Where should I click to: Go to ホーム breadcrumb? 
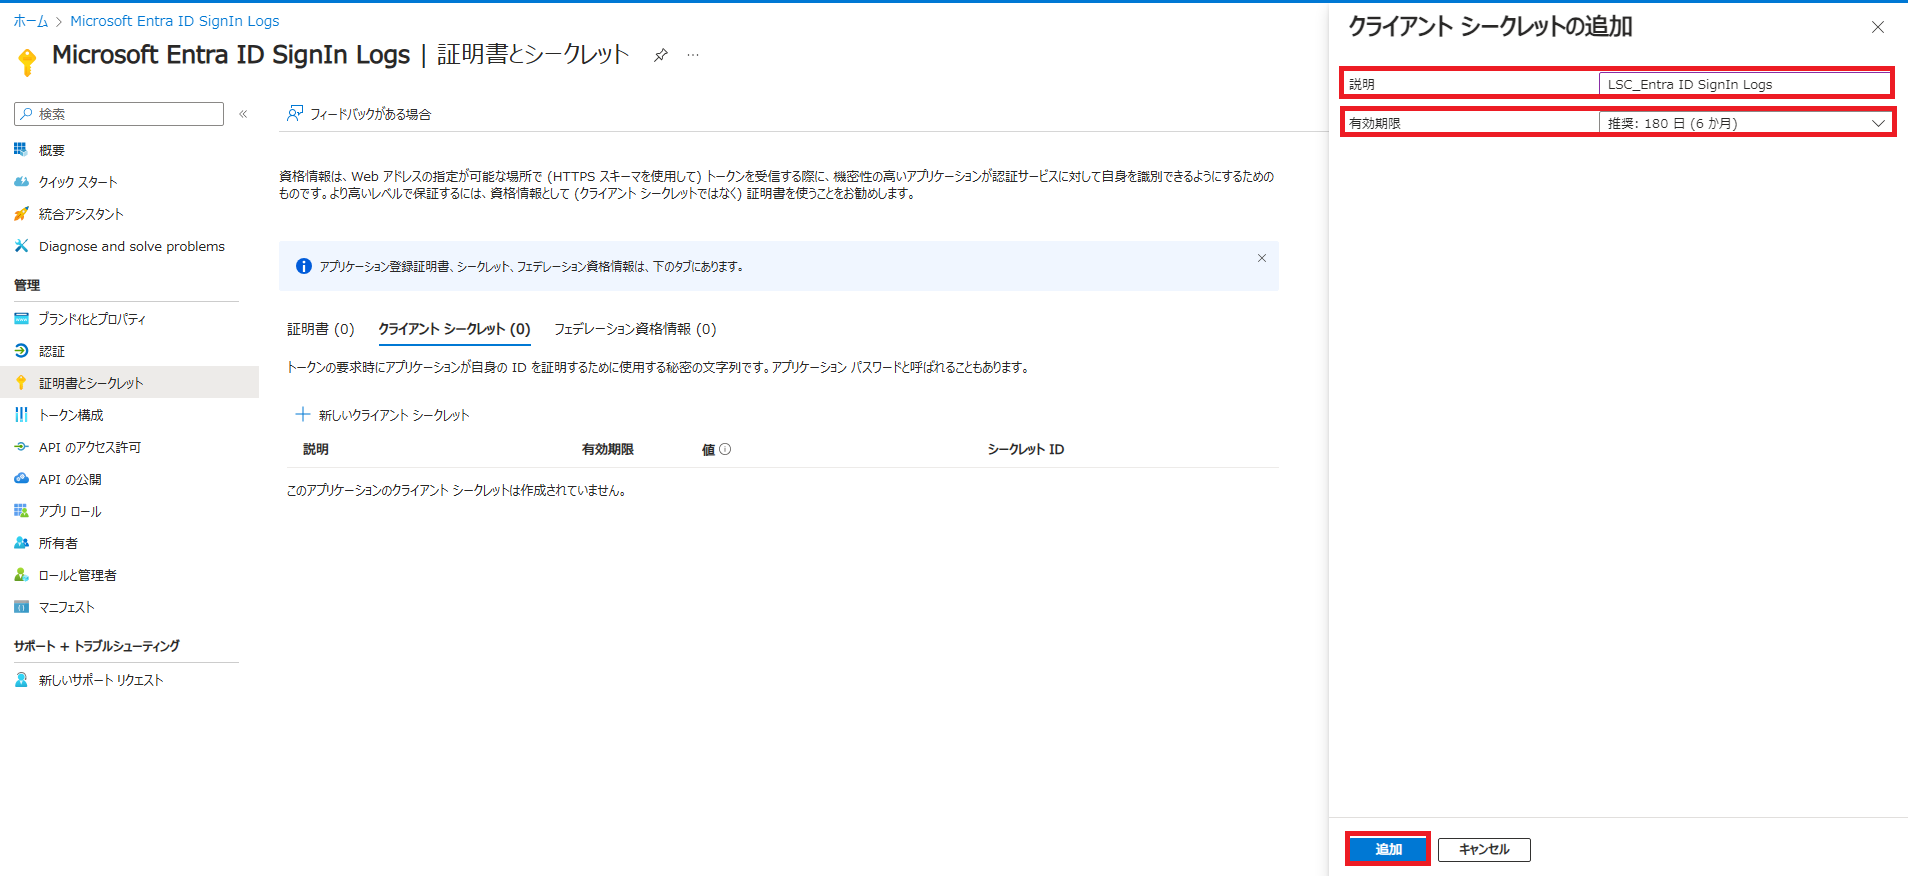point(31,21)
